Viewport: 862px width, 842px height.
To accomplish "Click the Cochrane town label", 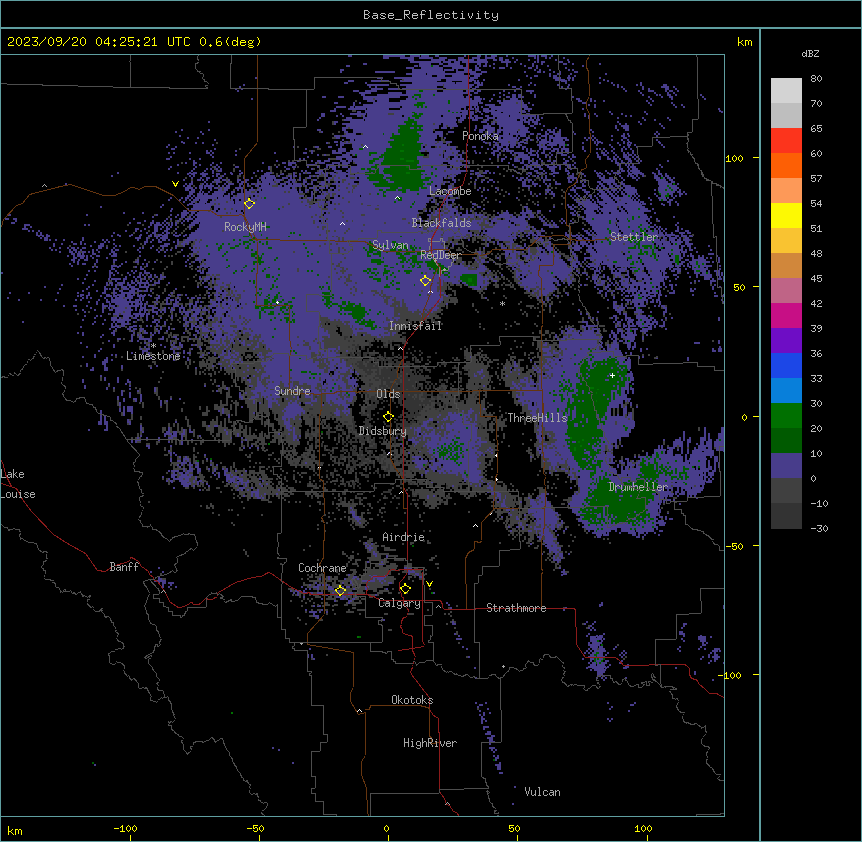I will [x=322, y=568].
